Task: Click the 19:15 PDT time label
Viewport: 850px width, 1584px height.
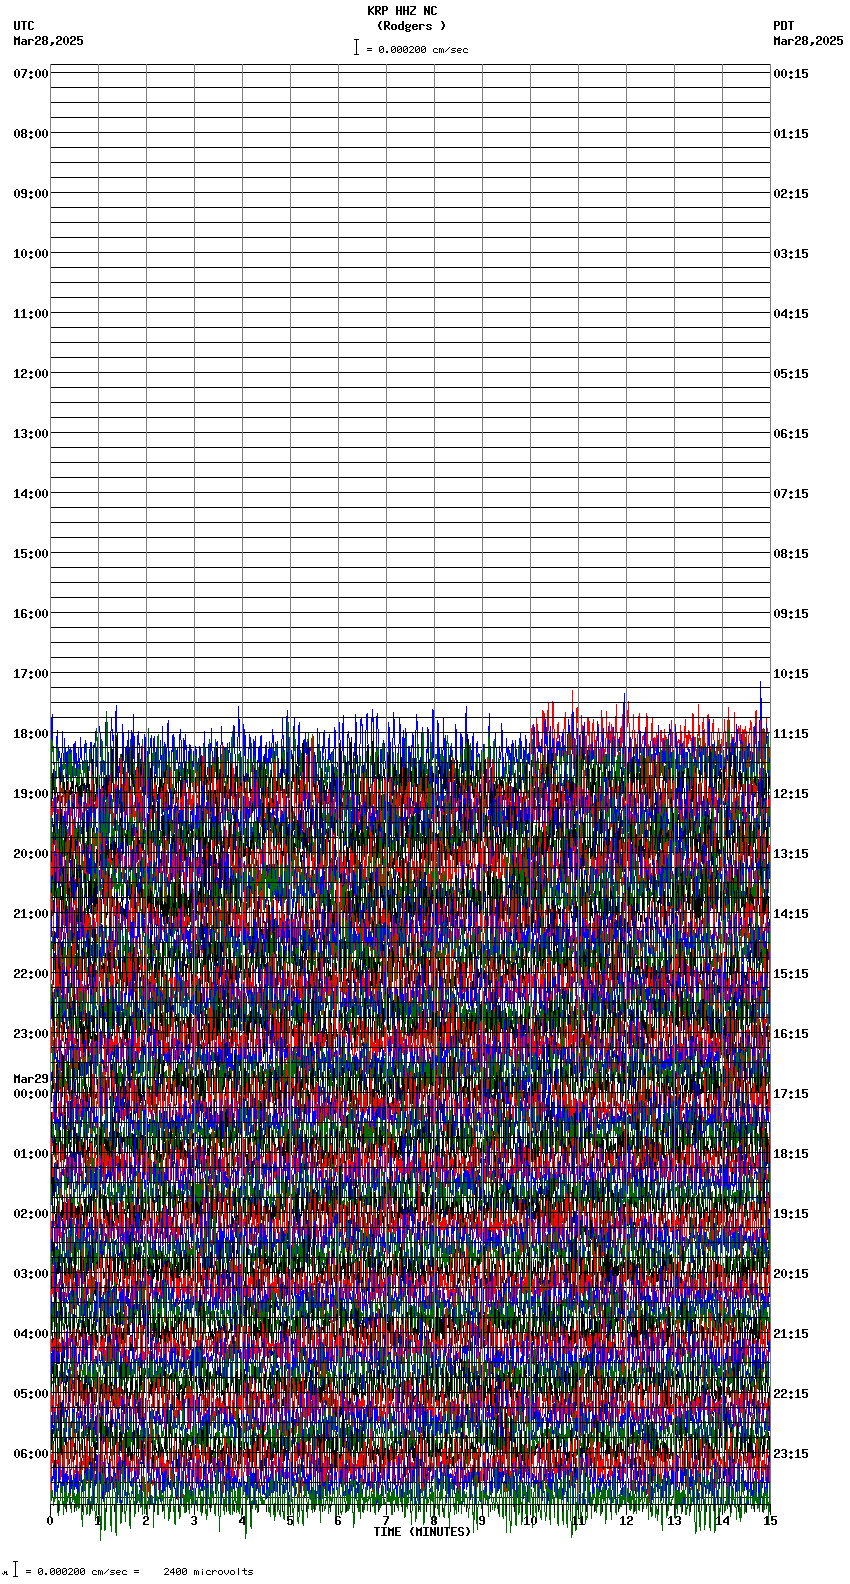Action: pos(791,1214)
